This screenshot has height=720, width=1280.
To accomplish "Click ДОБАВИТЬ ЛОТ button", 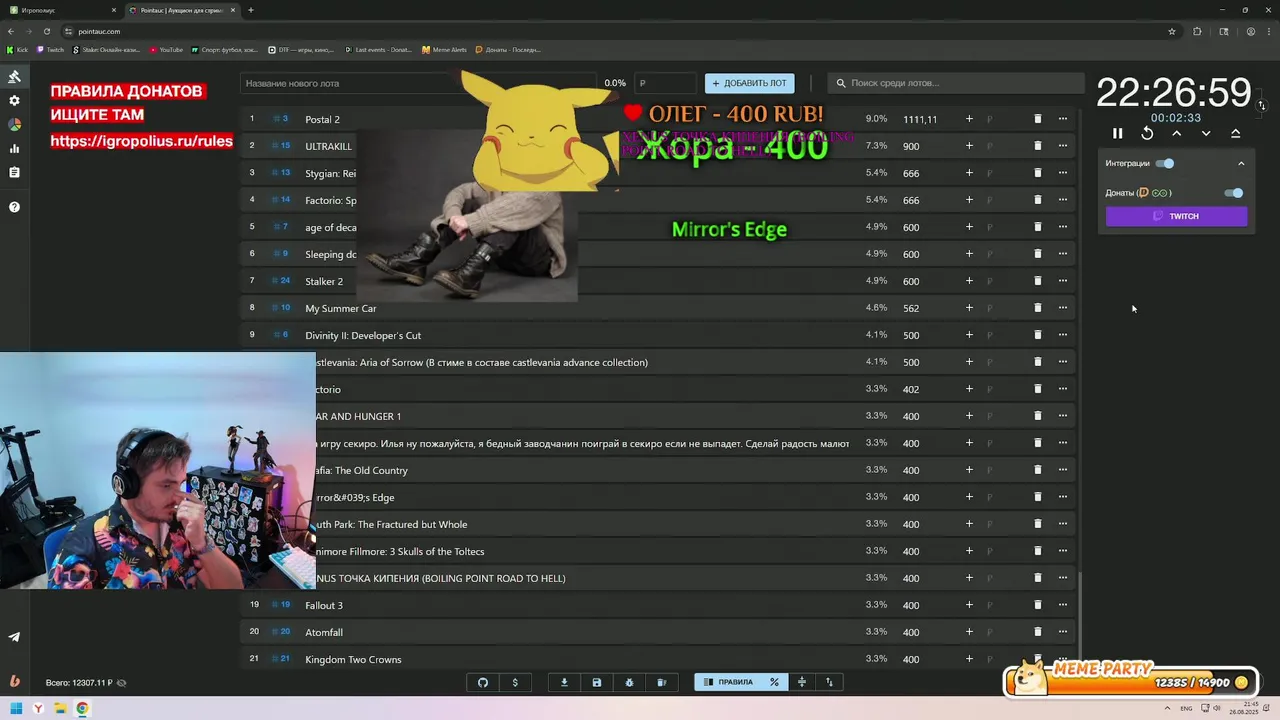I will [x=749, y=83].
